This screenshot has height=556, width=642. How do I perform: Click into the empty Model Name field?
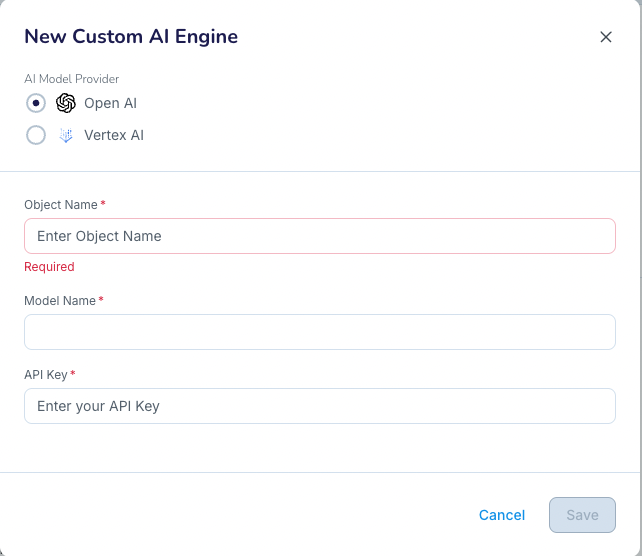pyautogui.click(x=319, y=332)
